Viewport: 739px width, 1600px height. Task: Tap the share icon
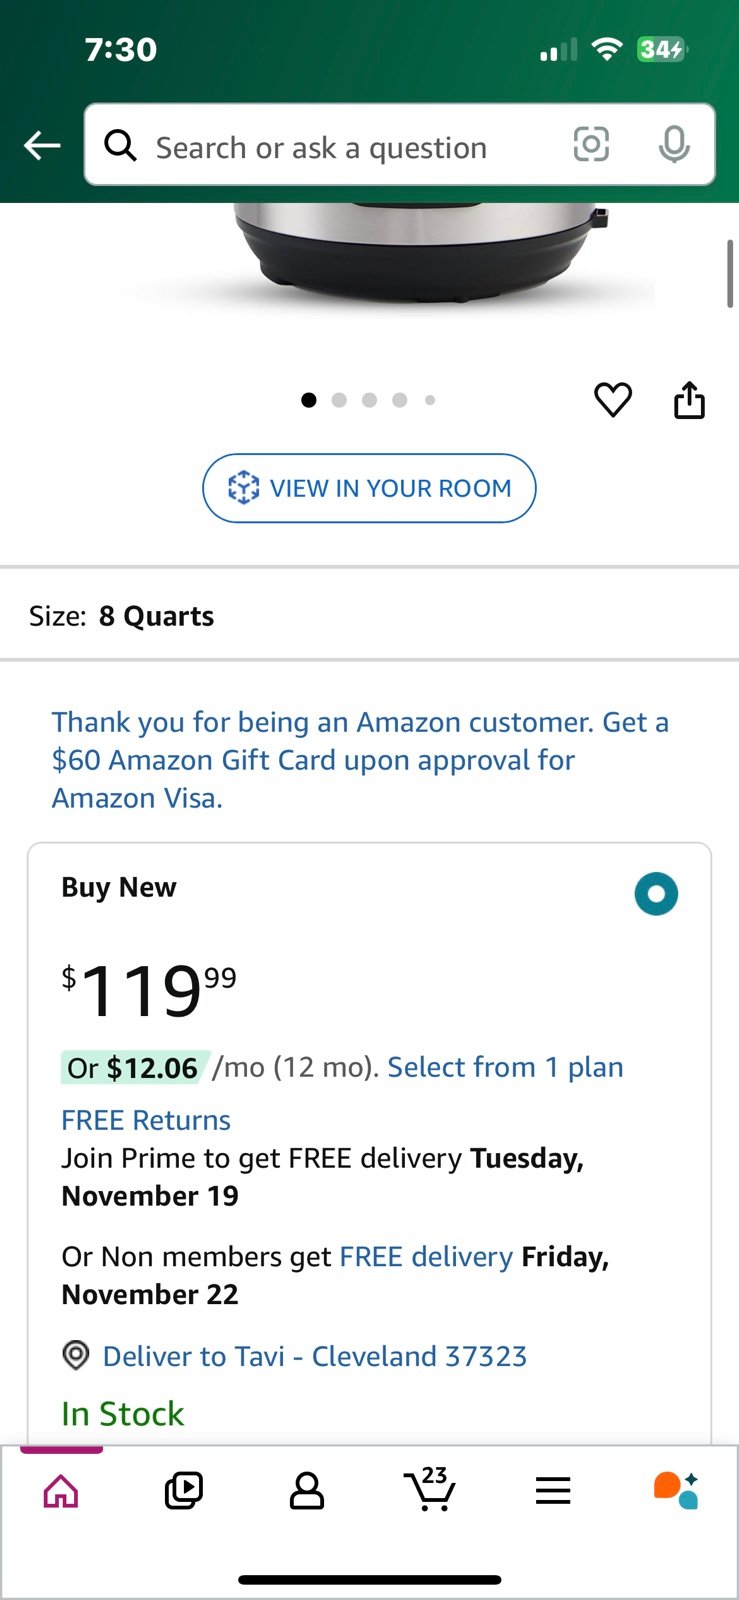click(689, 400)
